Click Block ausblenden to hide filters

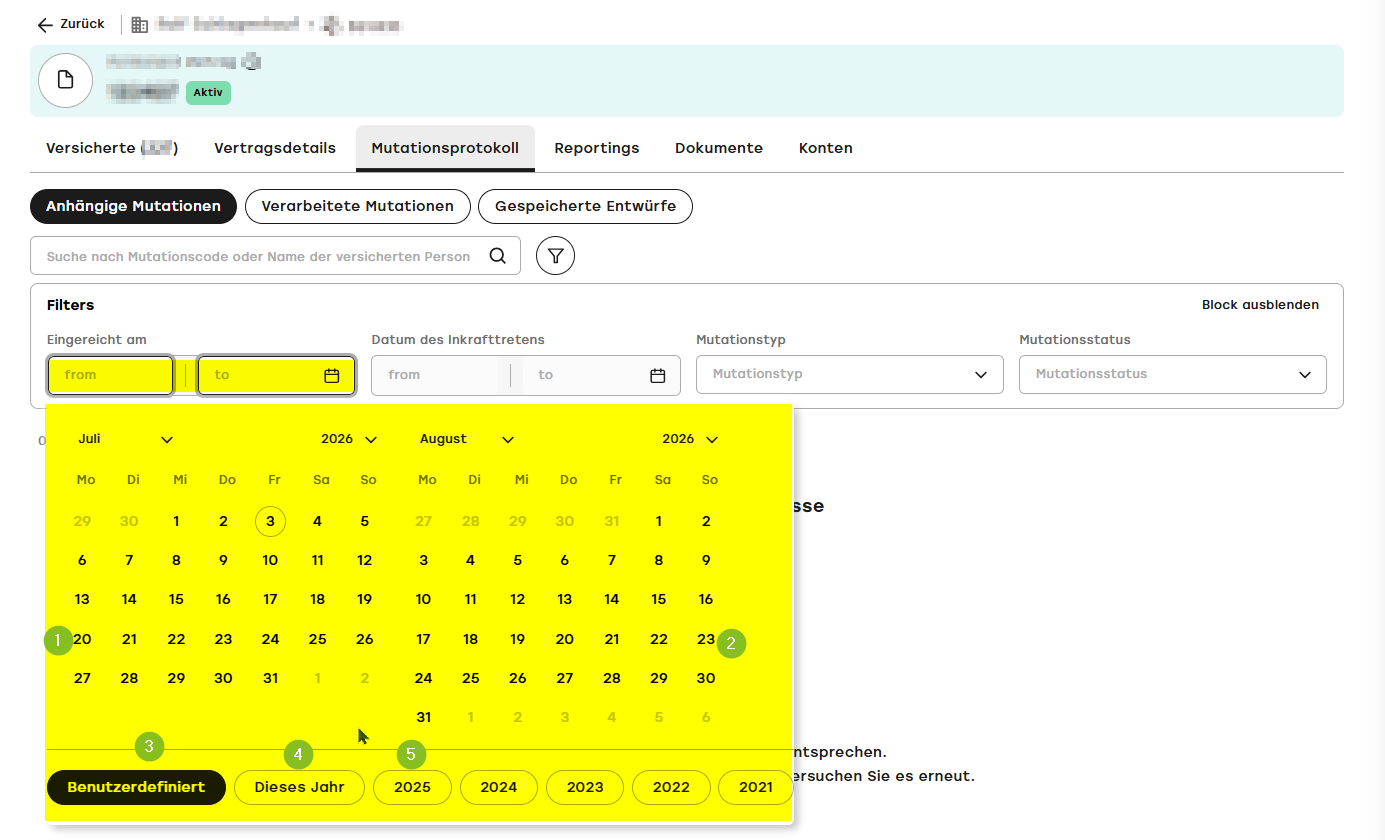click(x=1260, y=305)
